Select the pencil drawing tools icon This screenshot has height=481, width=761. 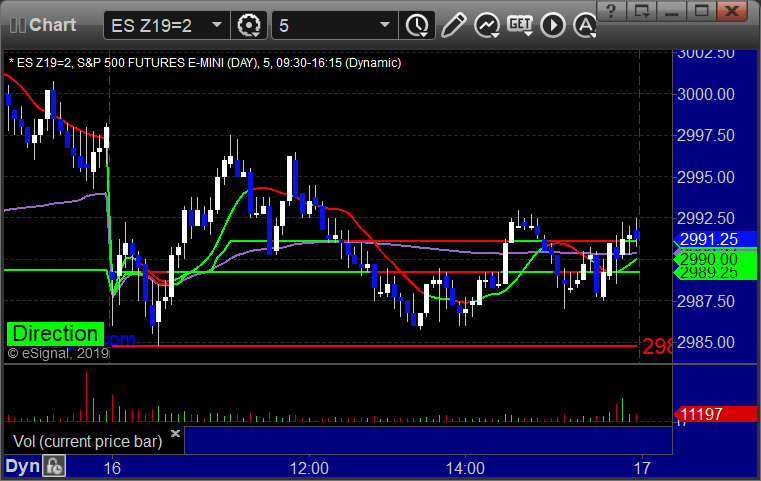coord(453,25)
